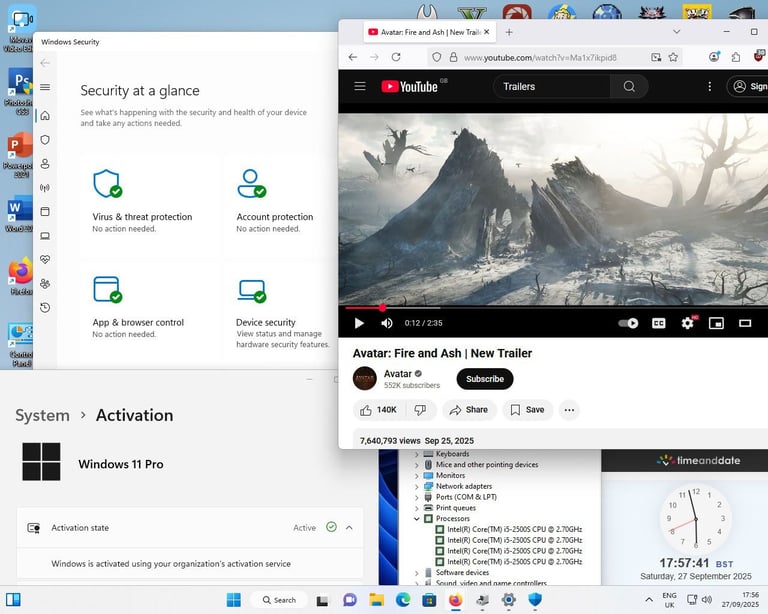Show hidden system tray icons
Screen dimensions: 768x614
click(x=649, y=600)
